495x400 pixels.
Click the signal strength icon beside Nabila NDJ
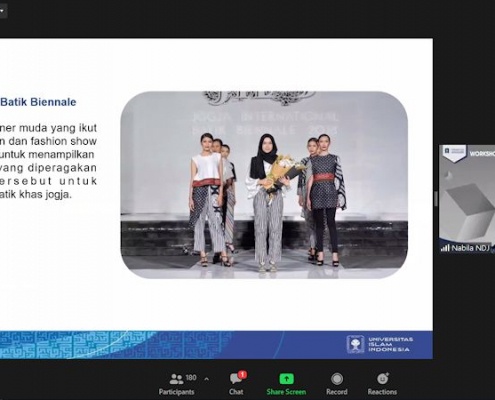(445, 248)
